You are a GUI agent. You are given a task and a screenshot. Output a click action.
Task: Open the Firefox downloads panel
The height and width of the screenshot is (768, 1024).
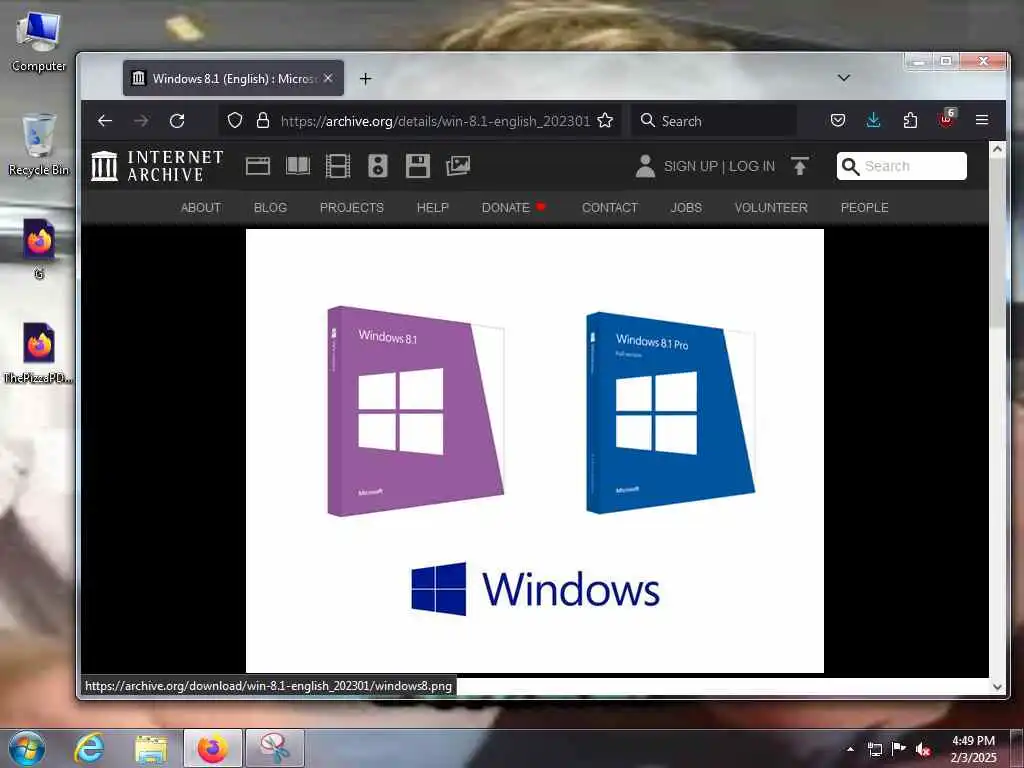[873, 120]
